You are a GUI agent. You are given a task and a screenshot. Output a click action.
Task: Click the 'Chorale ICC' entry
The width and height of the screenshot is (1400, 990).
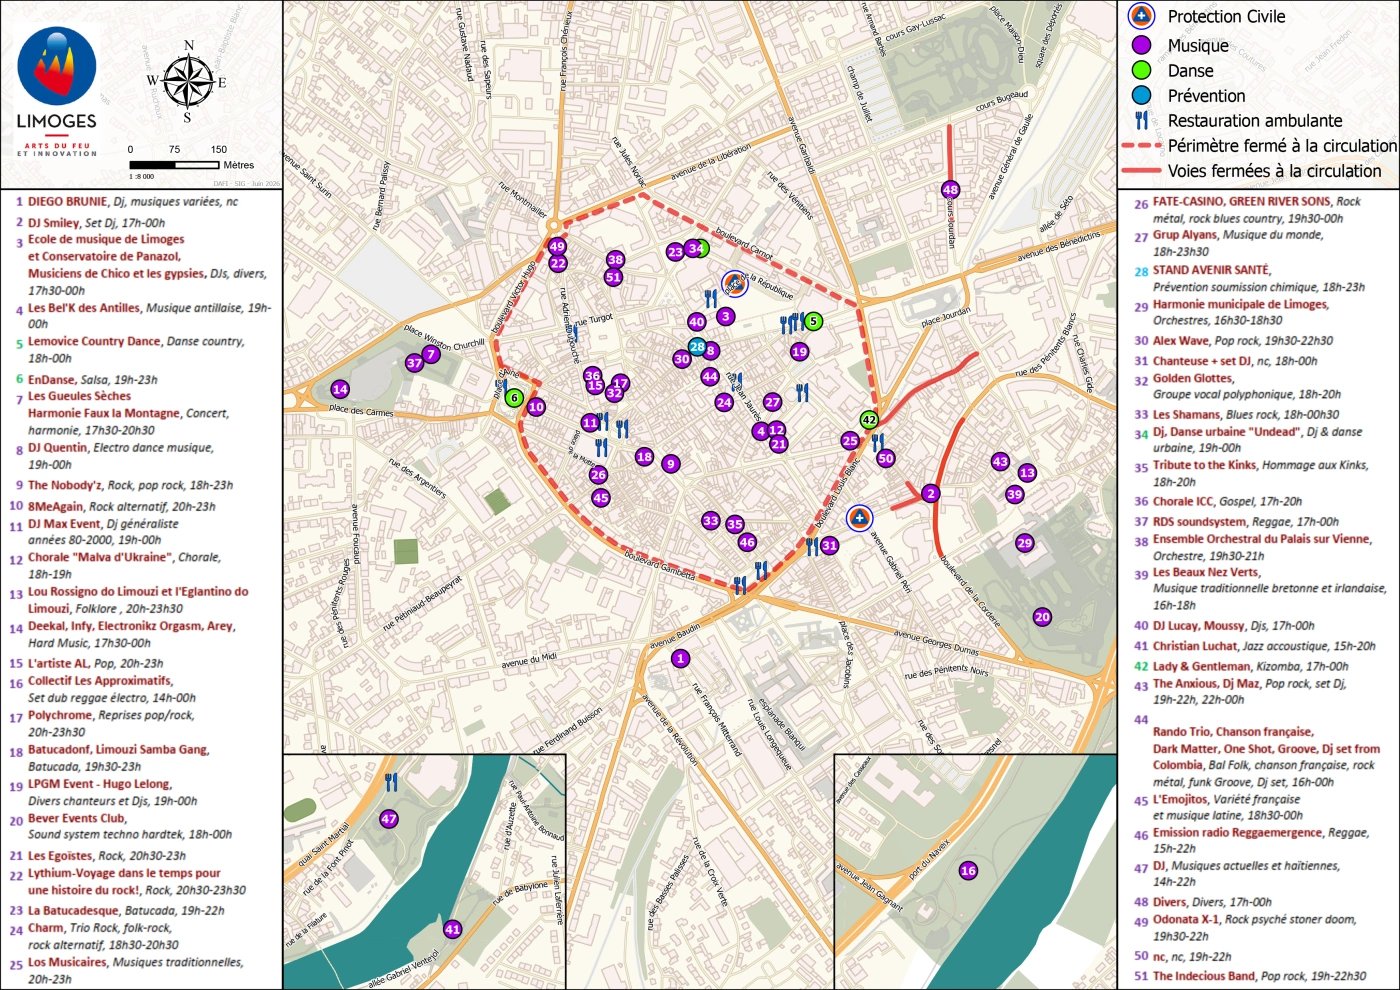1226,502
